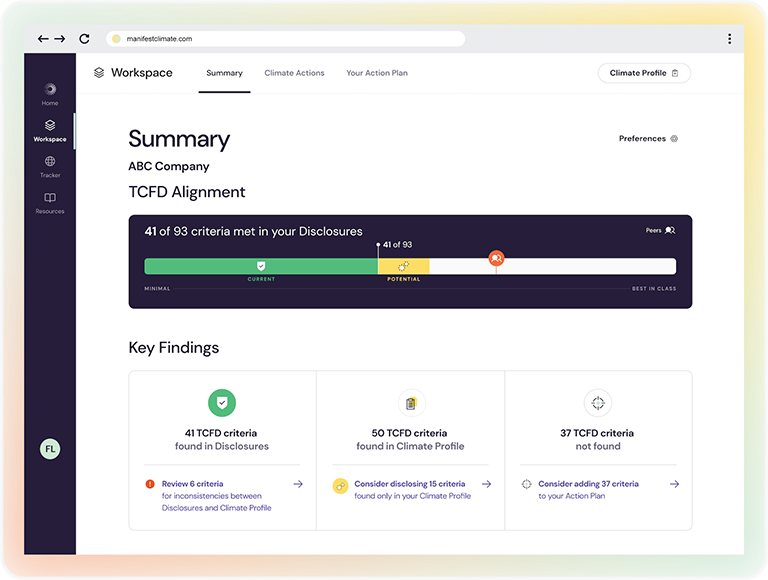Click the arrow next to Consider adding 37 criteria
Screen dimensions: 768x580
(674, 484)
